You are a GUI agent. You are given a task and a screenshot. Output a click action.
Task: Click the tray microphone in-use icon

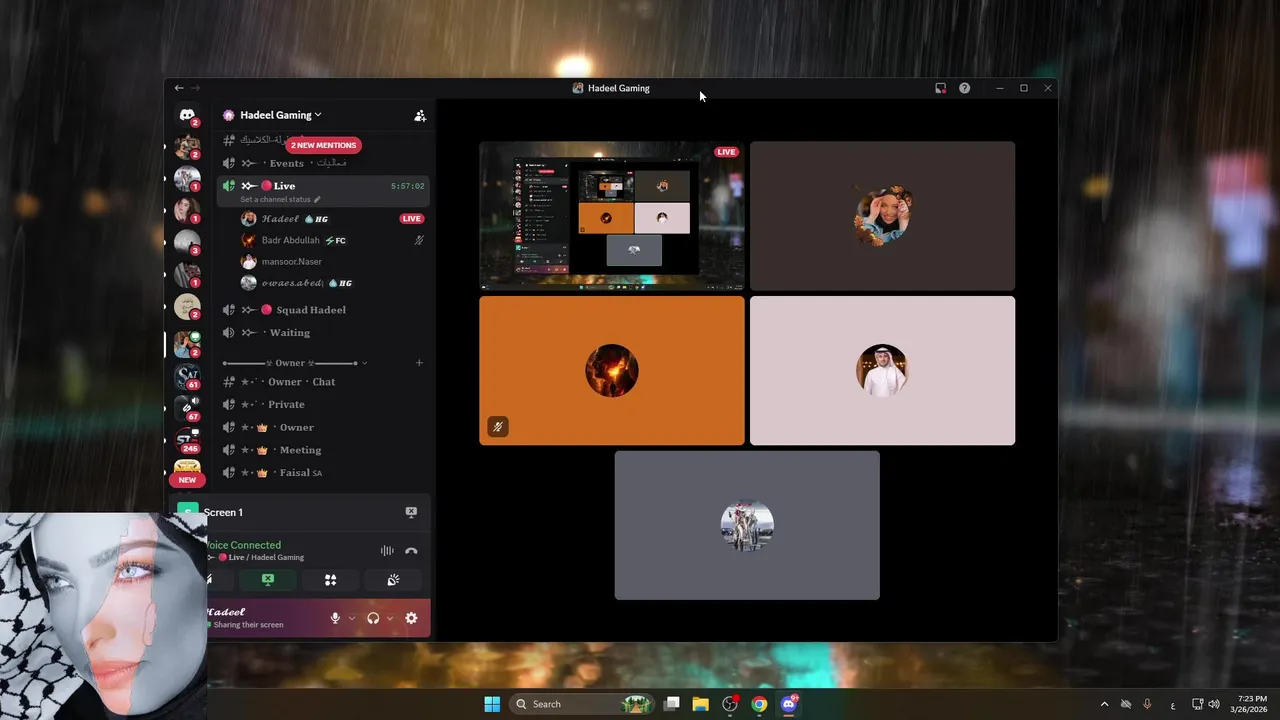point(1147,704)
